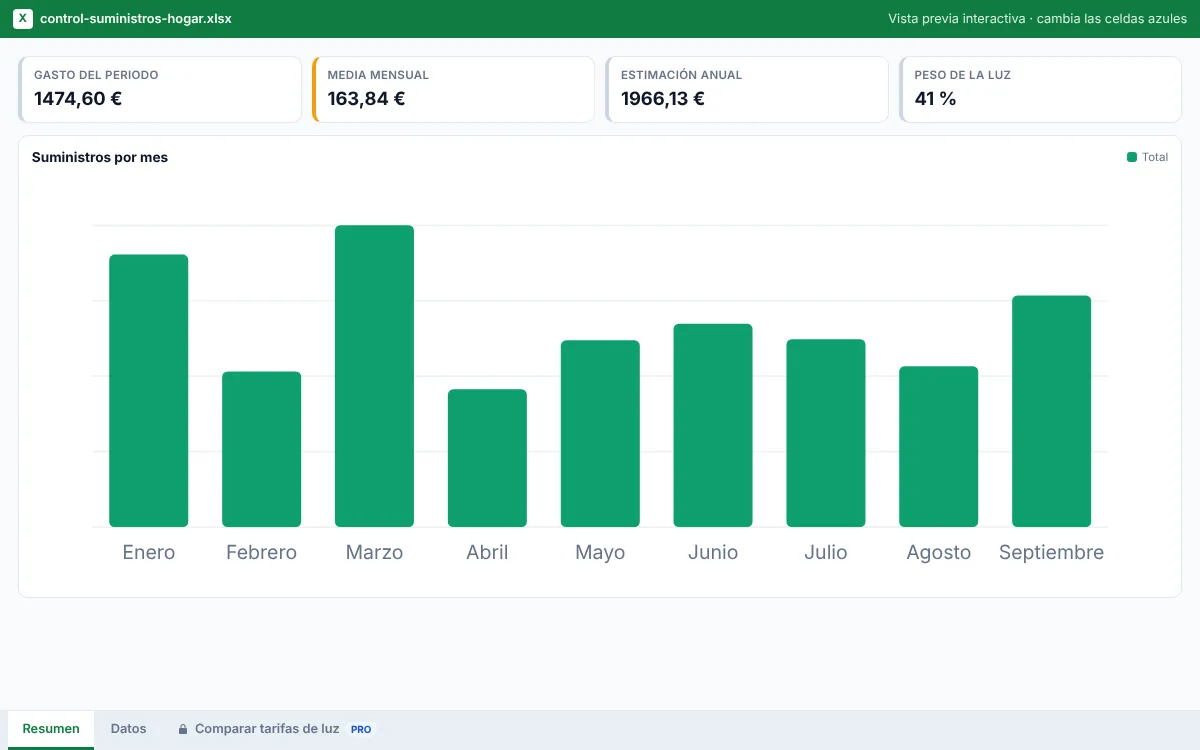Click the file name control-suministros-hogar.xlsx

tap(136, 19)
